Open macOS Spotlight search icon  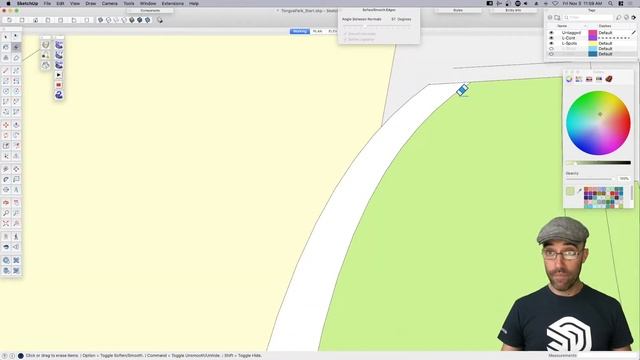tap(610, 3)
